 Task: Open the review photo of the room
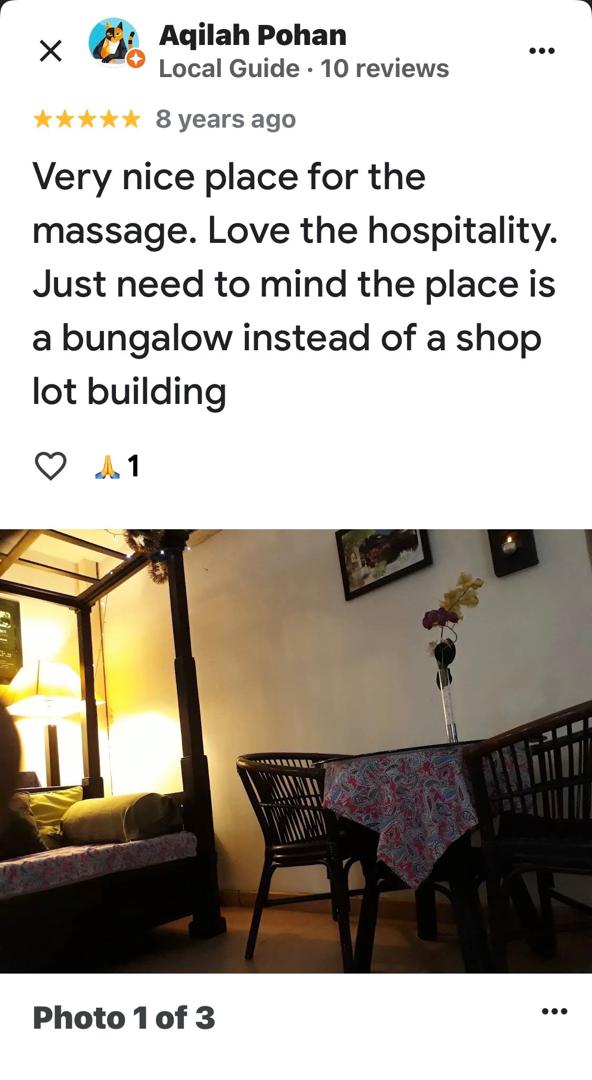[296, 751]
